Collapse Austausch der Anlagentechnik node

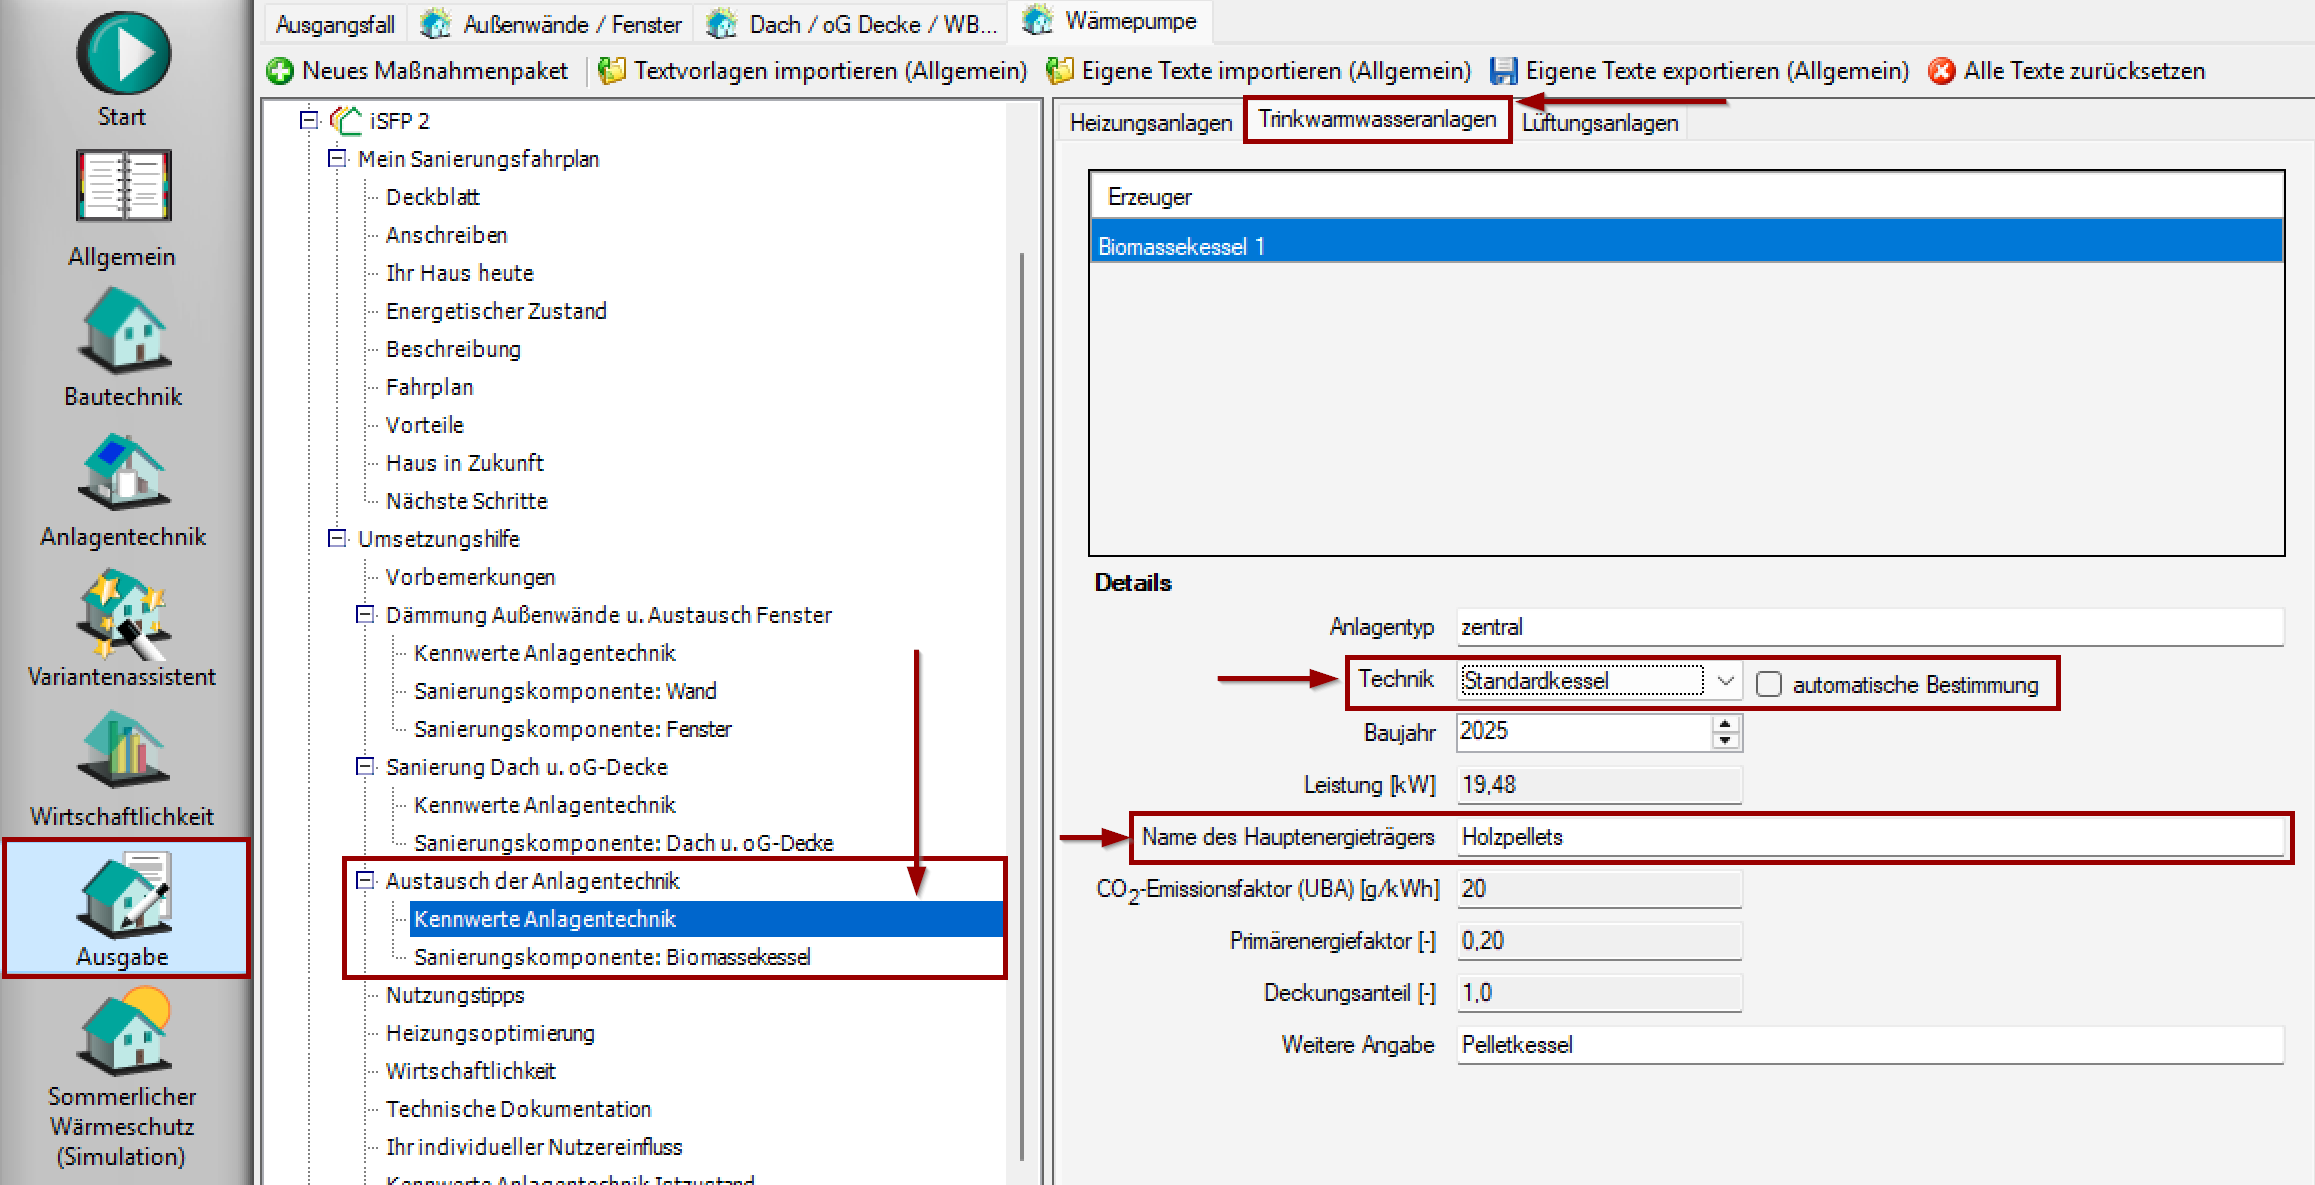365,881
